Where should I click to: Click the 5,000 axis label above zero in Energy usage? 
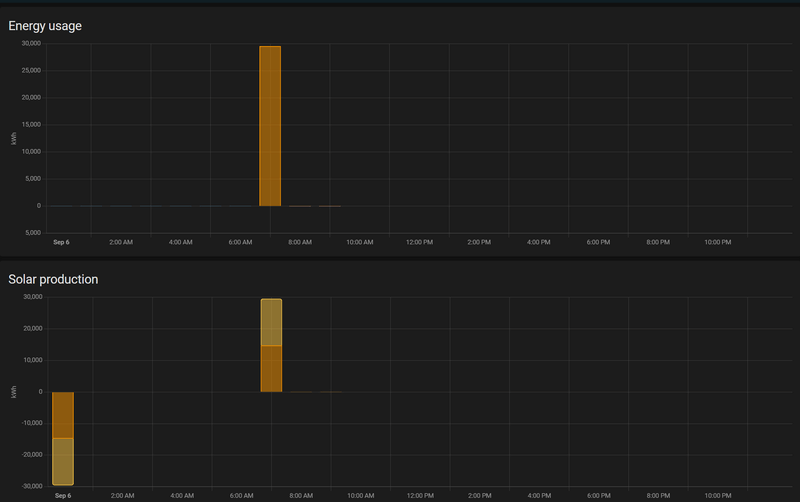click(x=33, y=179)
